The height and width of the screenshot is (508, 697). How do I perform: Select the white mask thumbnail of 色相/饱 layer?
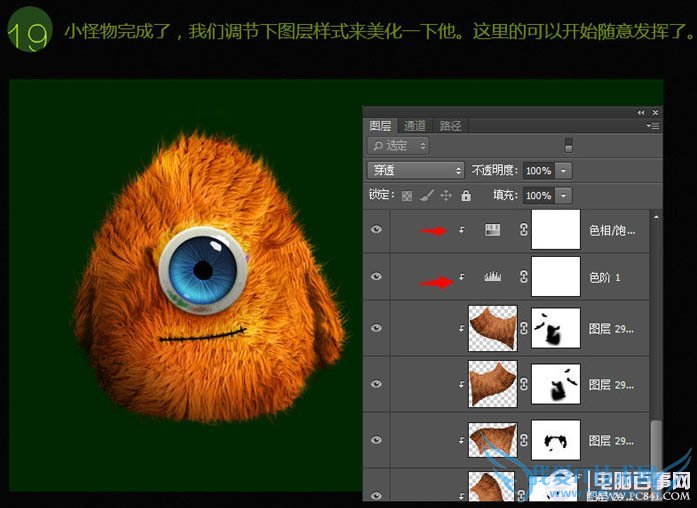tap(556, 230)
